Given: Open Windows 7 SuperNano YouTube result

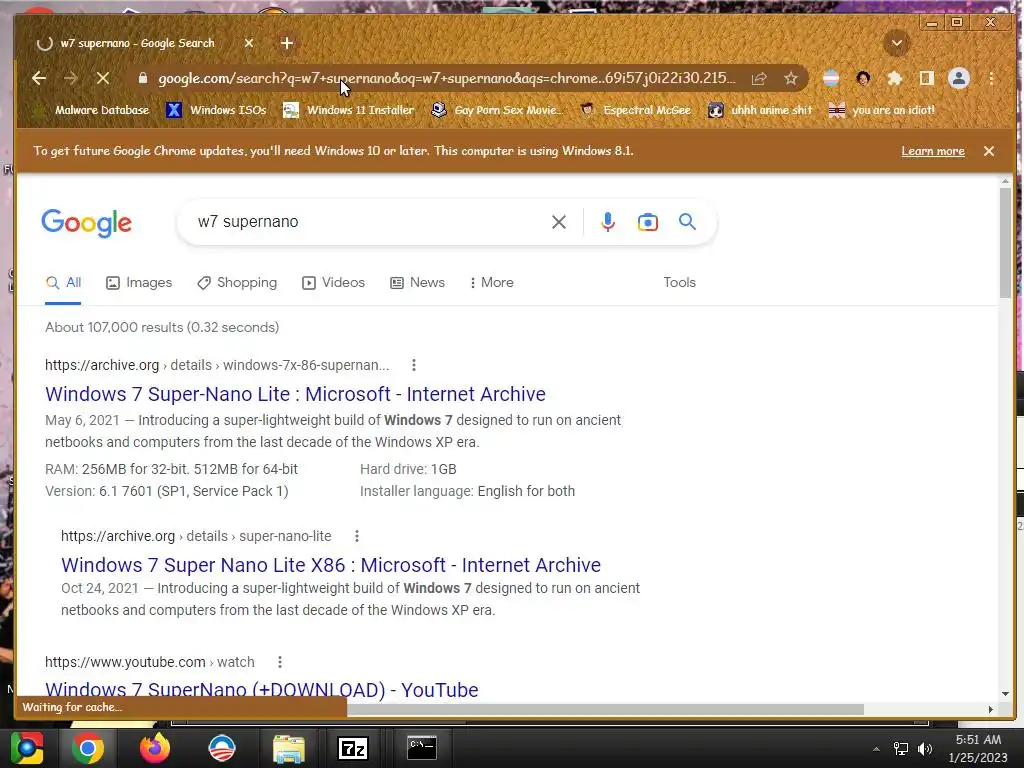Looking at the screenshot, I should [x=261, y=690].
